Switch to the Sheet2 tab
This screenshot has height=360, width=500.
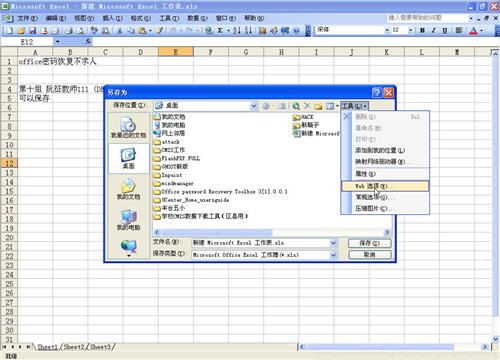click(x=74, y=347)
